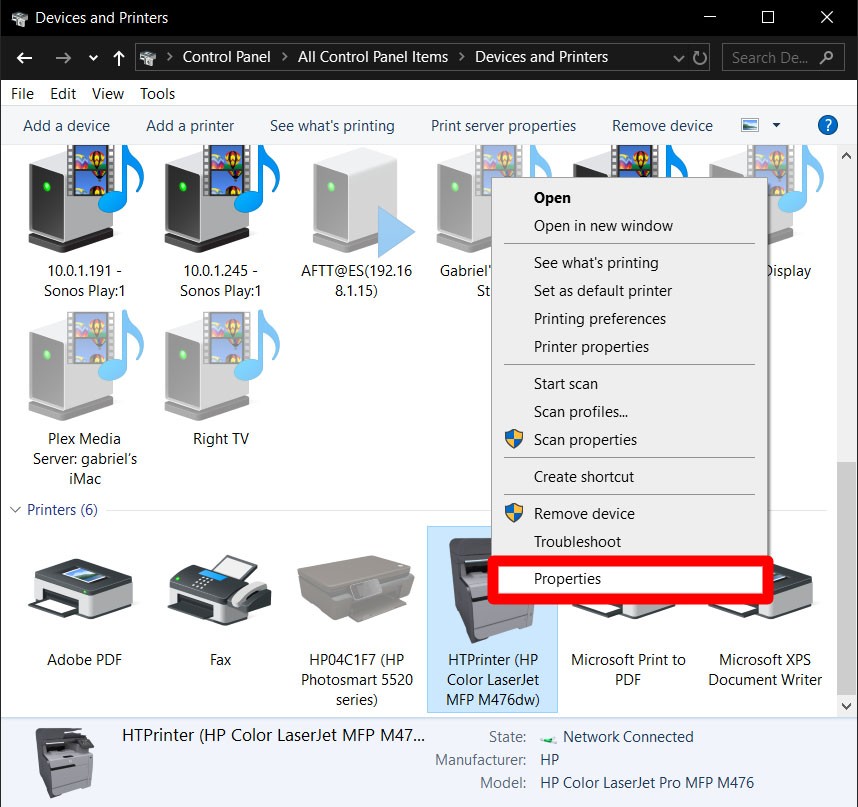Select the Right TV device icon
Screen dimensions: 858x807
[x=219, y=365]
